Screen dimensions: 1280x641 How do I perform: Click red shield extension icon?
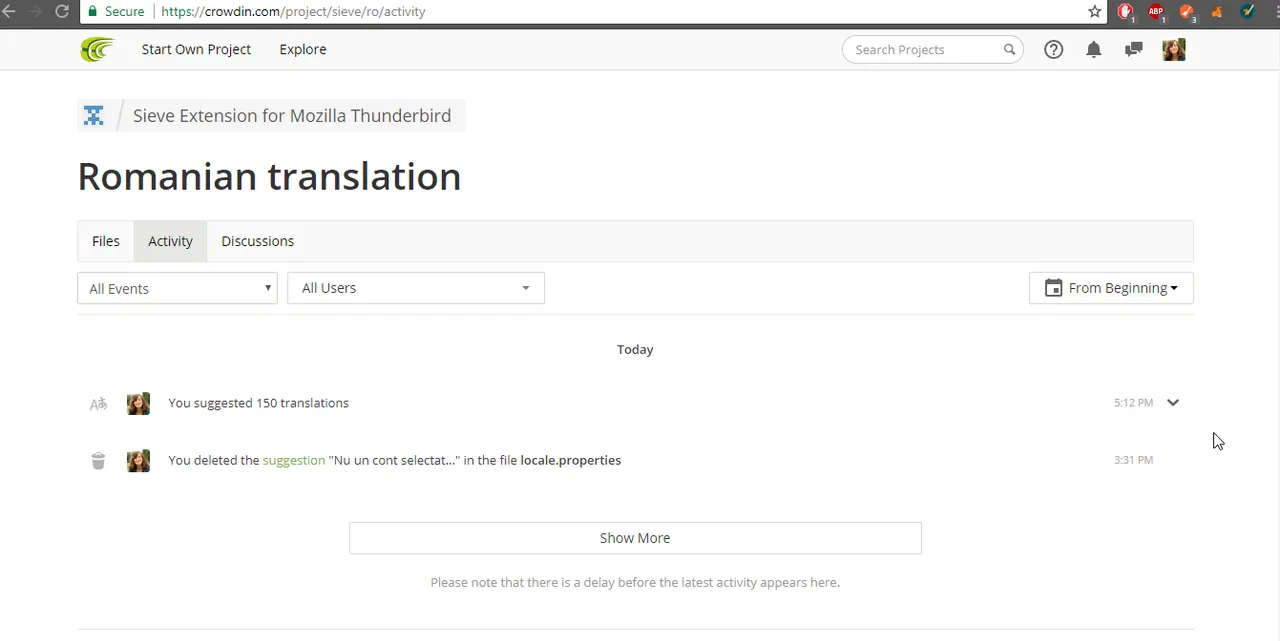(1126, 12)
